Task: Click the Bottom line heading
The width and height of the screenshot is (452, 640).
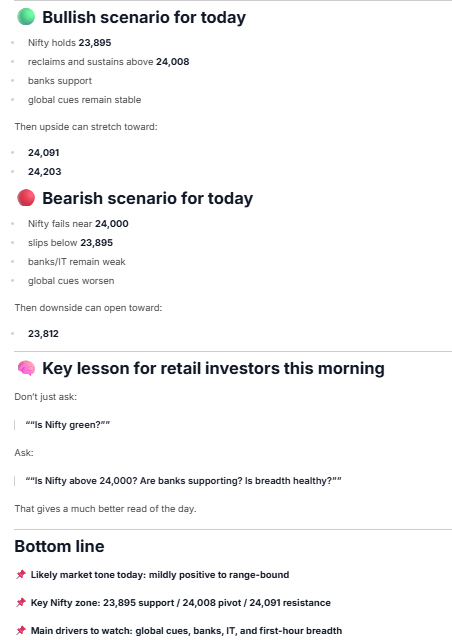Action: coord(60,546)
